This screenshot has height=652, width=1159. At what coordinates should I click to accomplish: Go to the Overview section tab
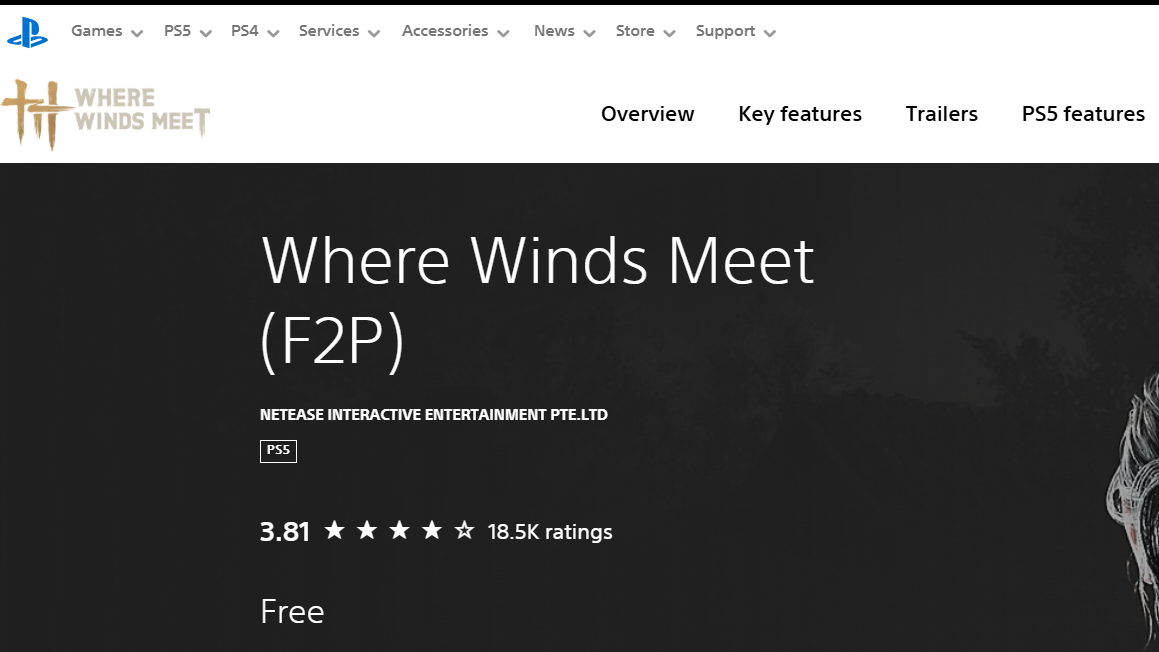[x=647, y=114]
